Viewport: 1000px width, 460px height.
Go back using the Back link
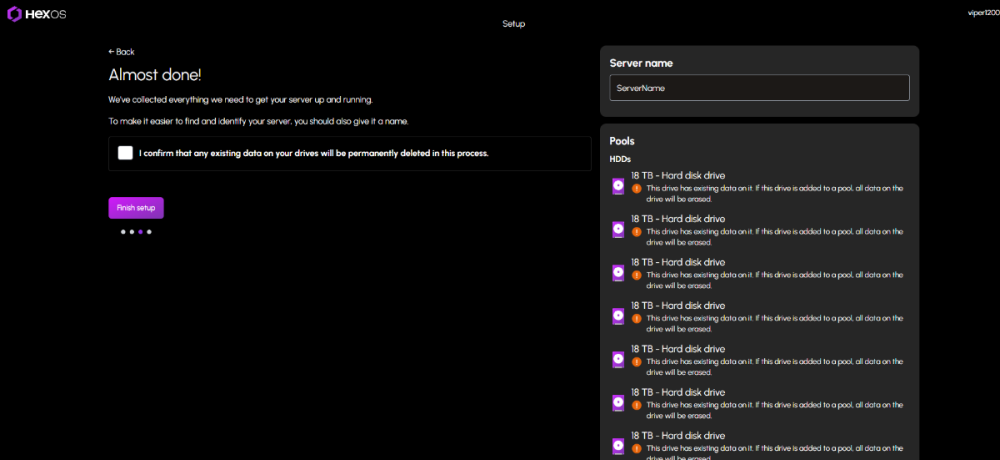pos(121,52)
